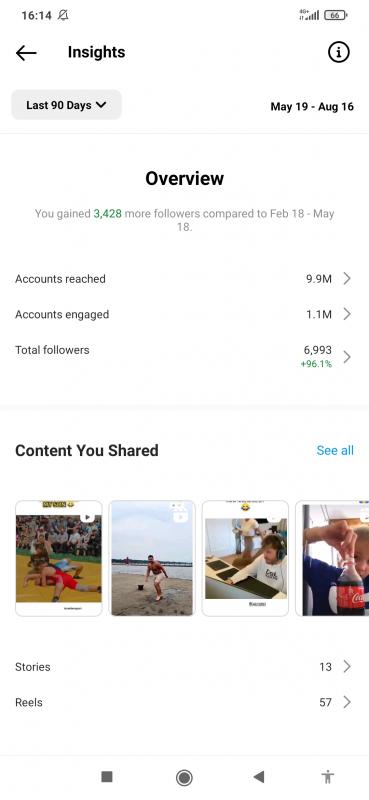Open the Insights info icon
This screenshot has width=369, height=800.
click(339, 52)
